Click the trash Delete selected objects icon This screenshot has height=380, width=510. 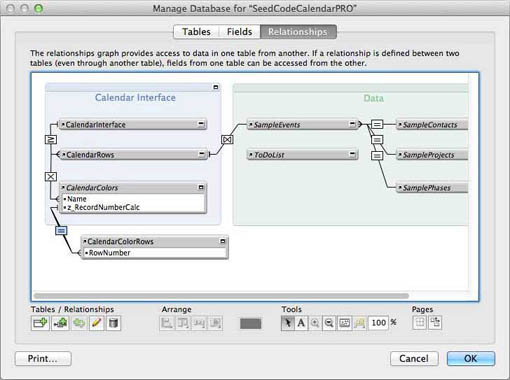click(x=113, y=323)
